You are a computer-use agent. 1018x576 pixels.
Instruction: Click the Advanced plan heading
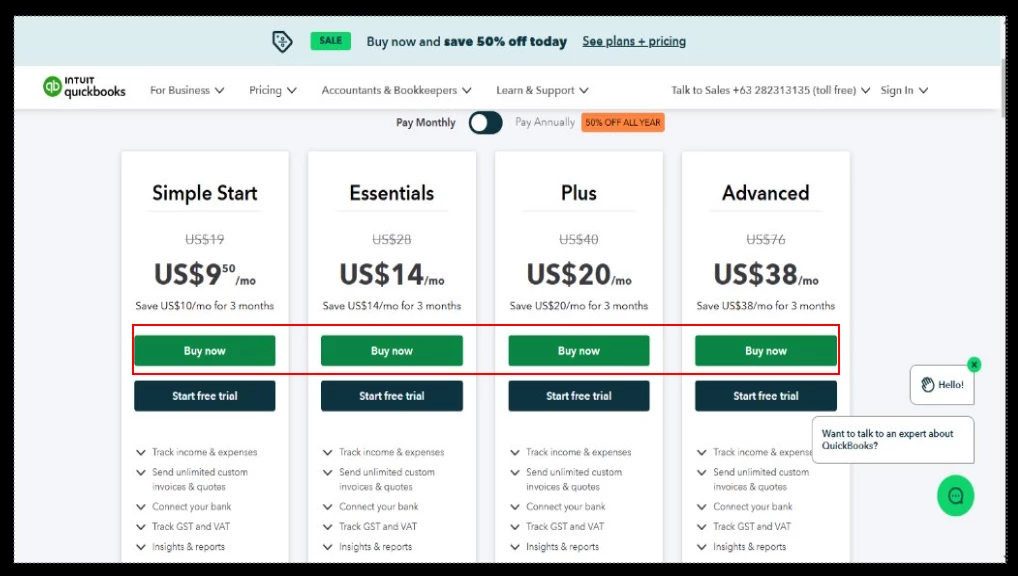coord(765,193)
